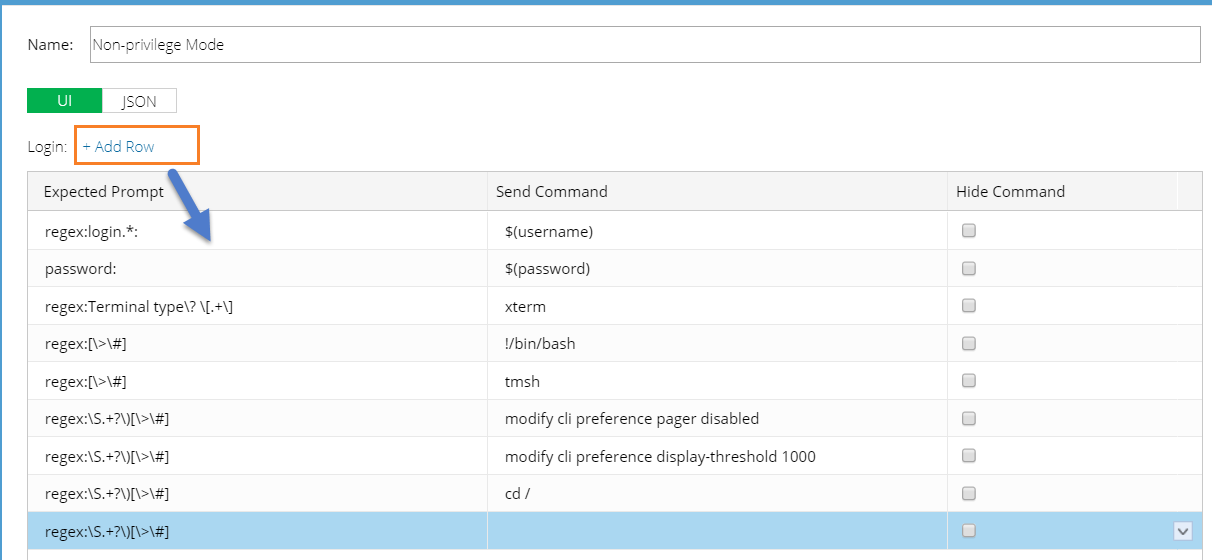
Task: Select the regex:login.*: prompt cell
Action: click(91, 231)
